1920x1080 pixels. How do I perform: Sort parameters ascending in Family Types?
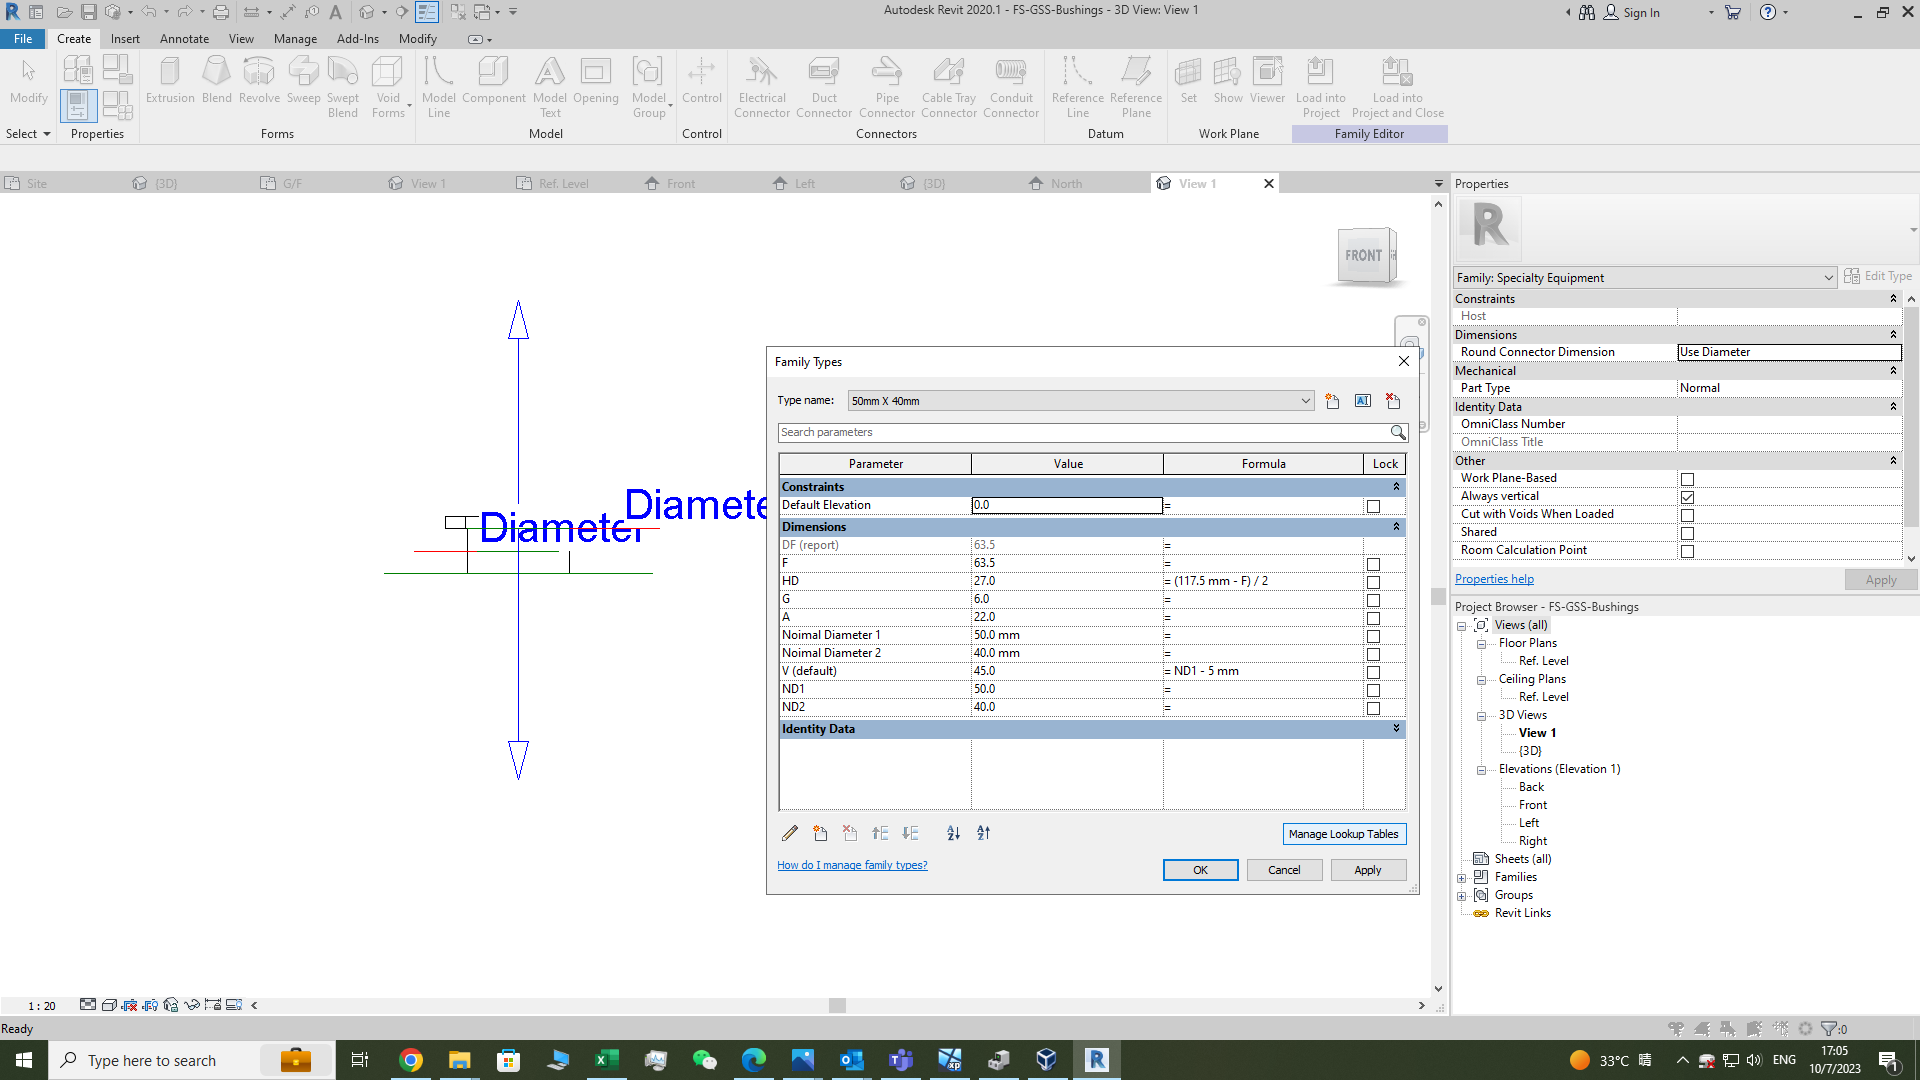954,833
